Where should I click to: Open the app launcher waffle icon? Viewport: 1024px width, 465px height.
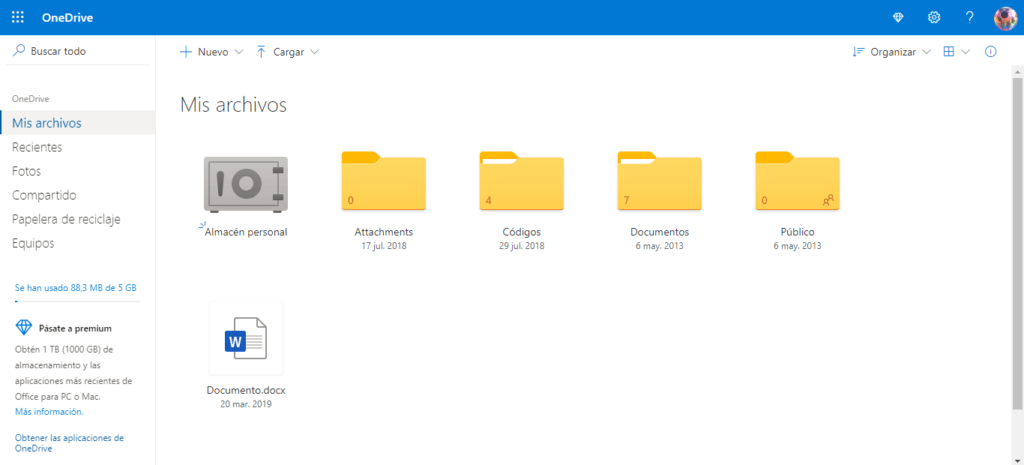coord(18,18)
